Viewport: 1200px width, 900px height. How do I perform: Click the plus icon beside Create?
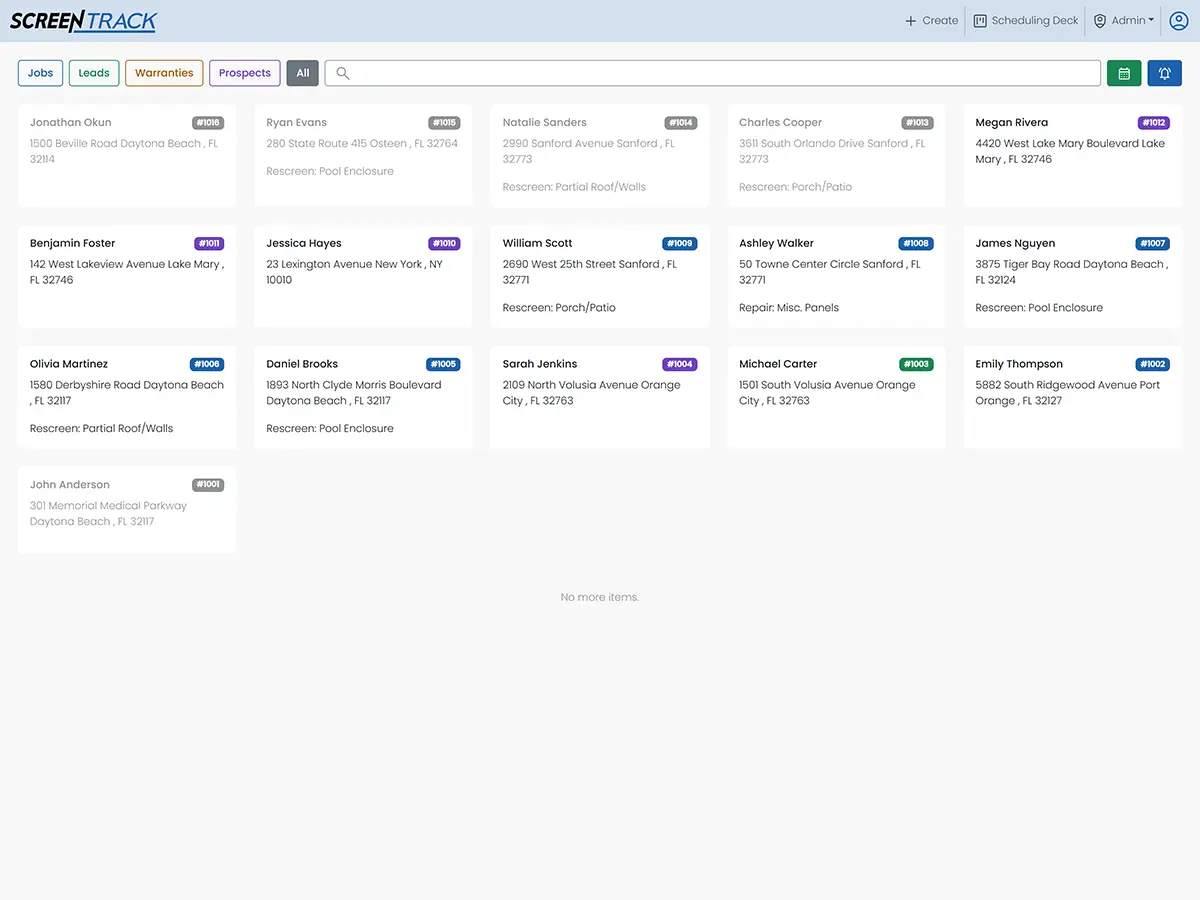click(911, 20)
